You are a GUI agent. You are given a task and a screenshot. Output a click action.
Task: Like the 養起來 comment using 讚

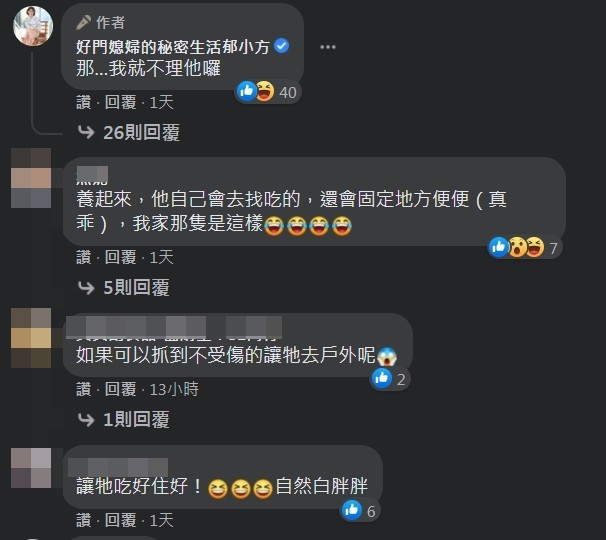tap(83, 257)
